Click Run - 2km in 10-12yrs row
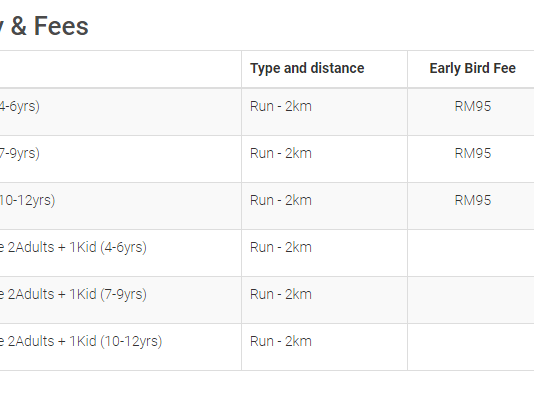 coord(281,200)
